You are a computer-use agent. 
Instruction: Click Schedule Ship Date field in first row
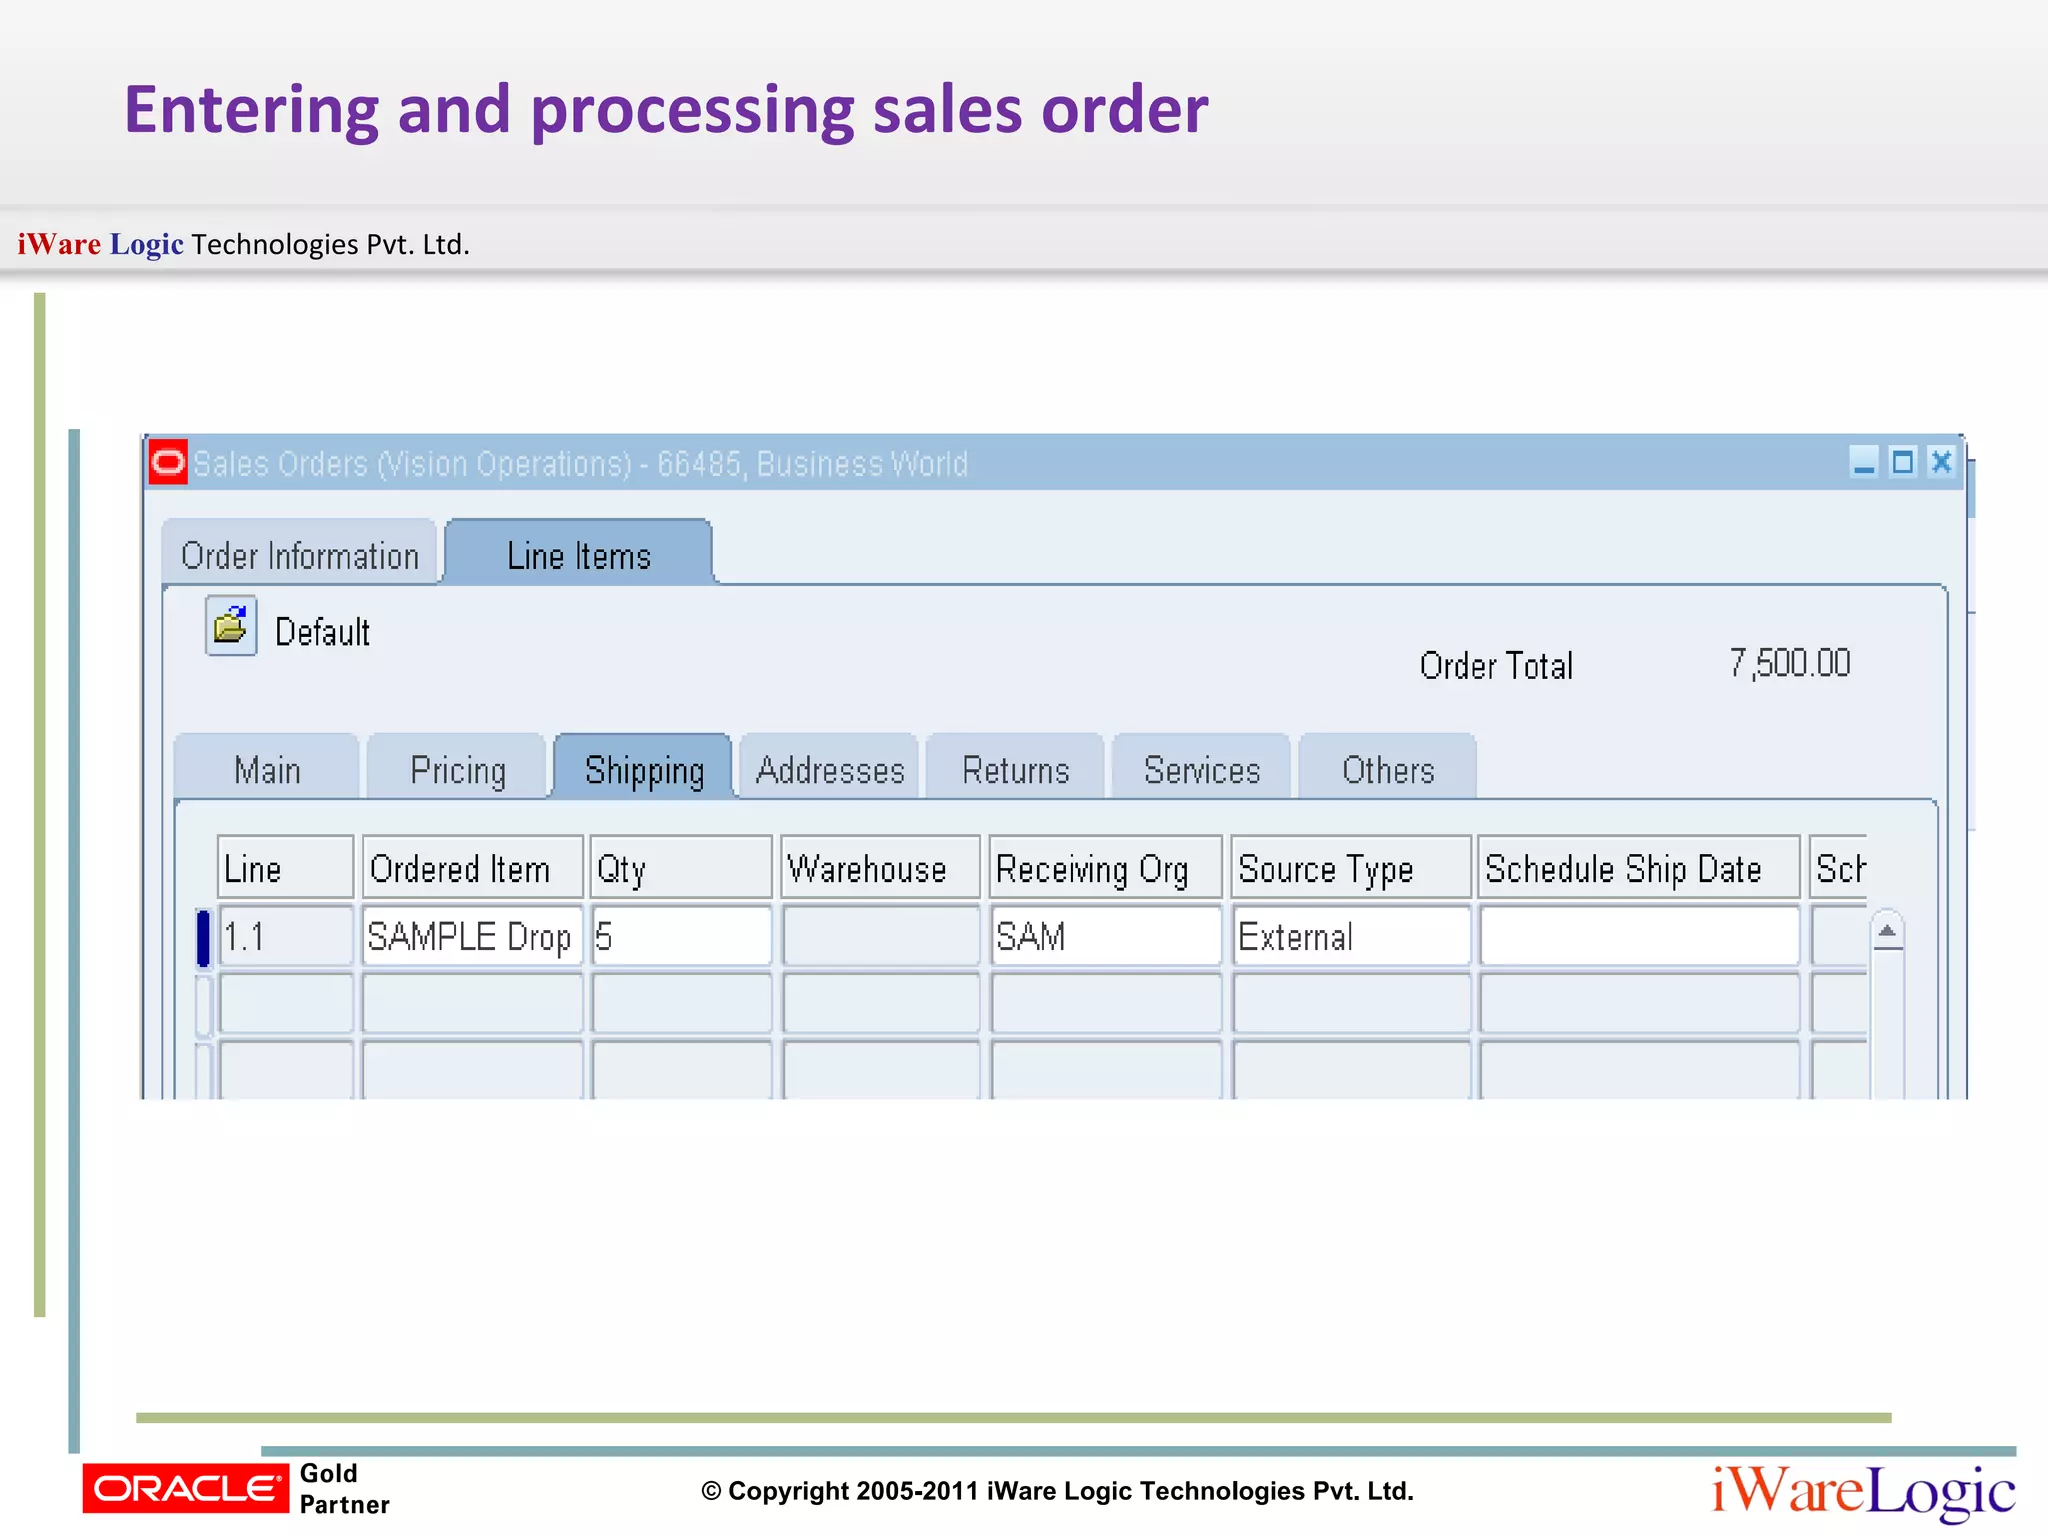pos(1639,936)
